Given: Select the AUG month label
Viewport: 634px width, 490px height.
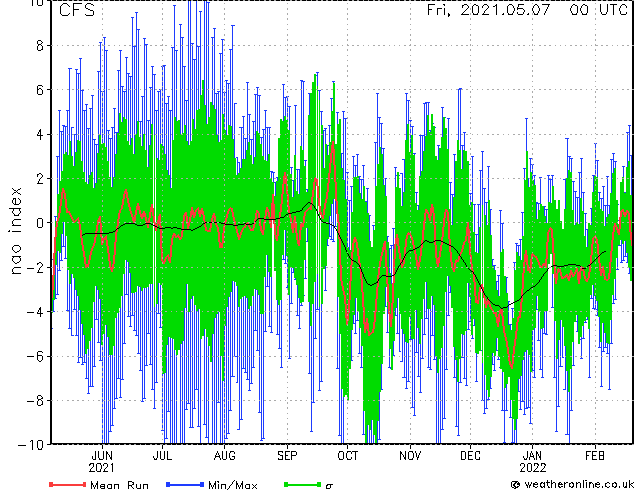Looking at the screenshot, I should point(224,456).
